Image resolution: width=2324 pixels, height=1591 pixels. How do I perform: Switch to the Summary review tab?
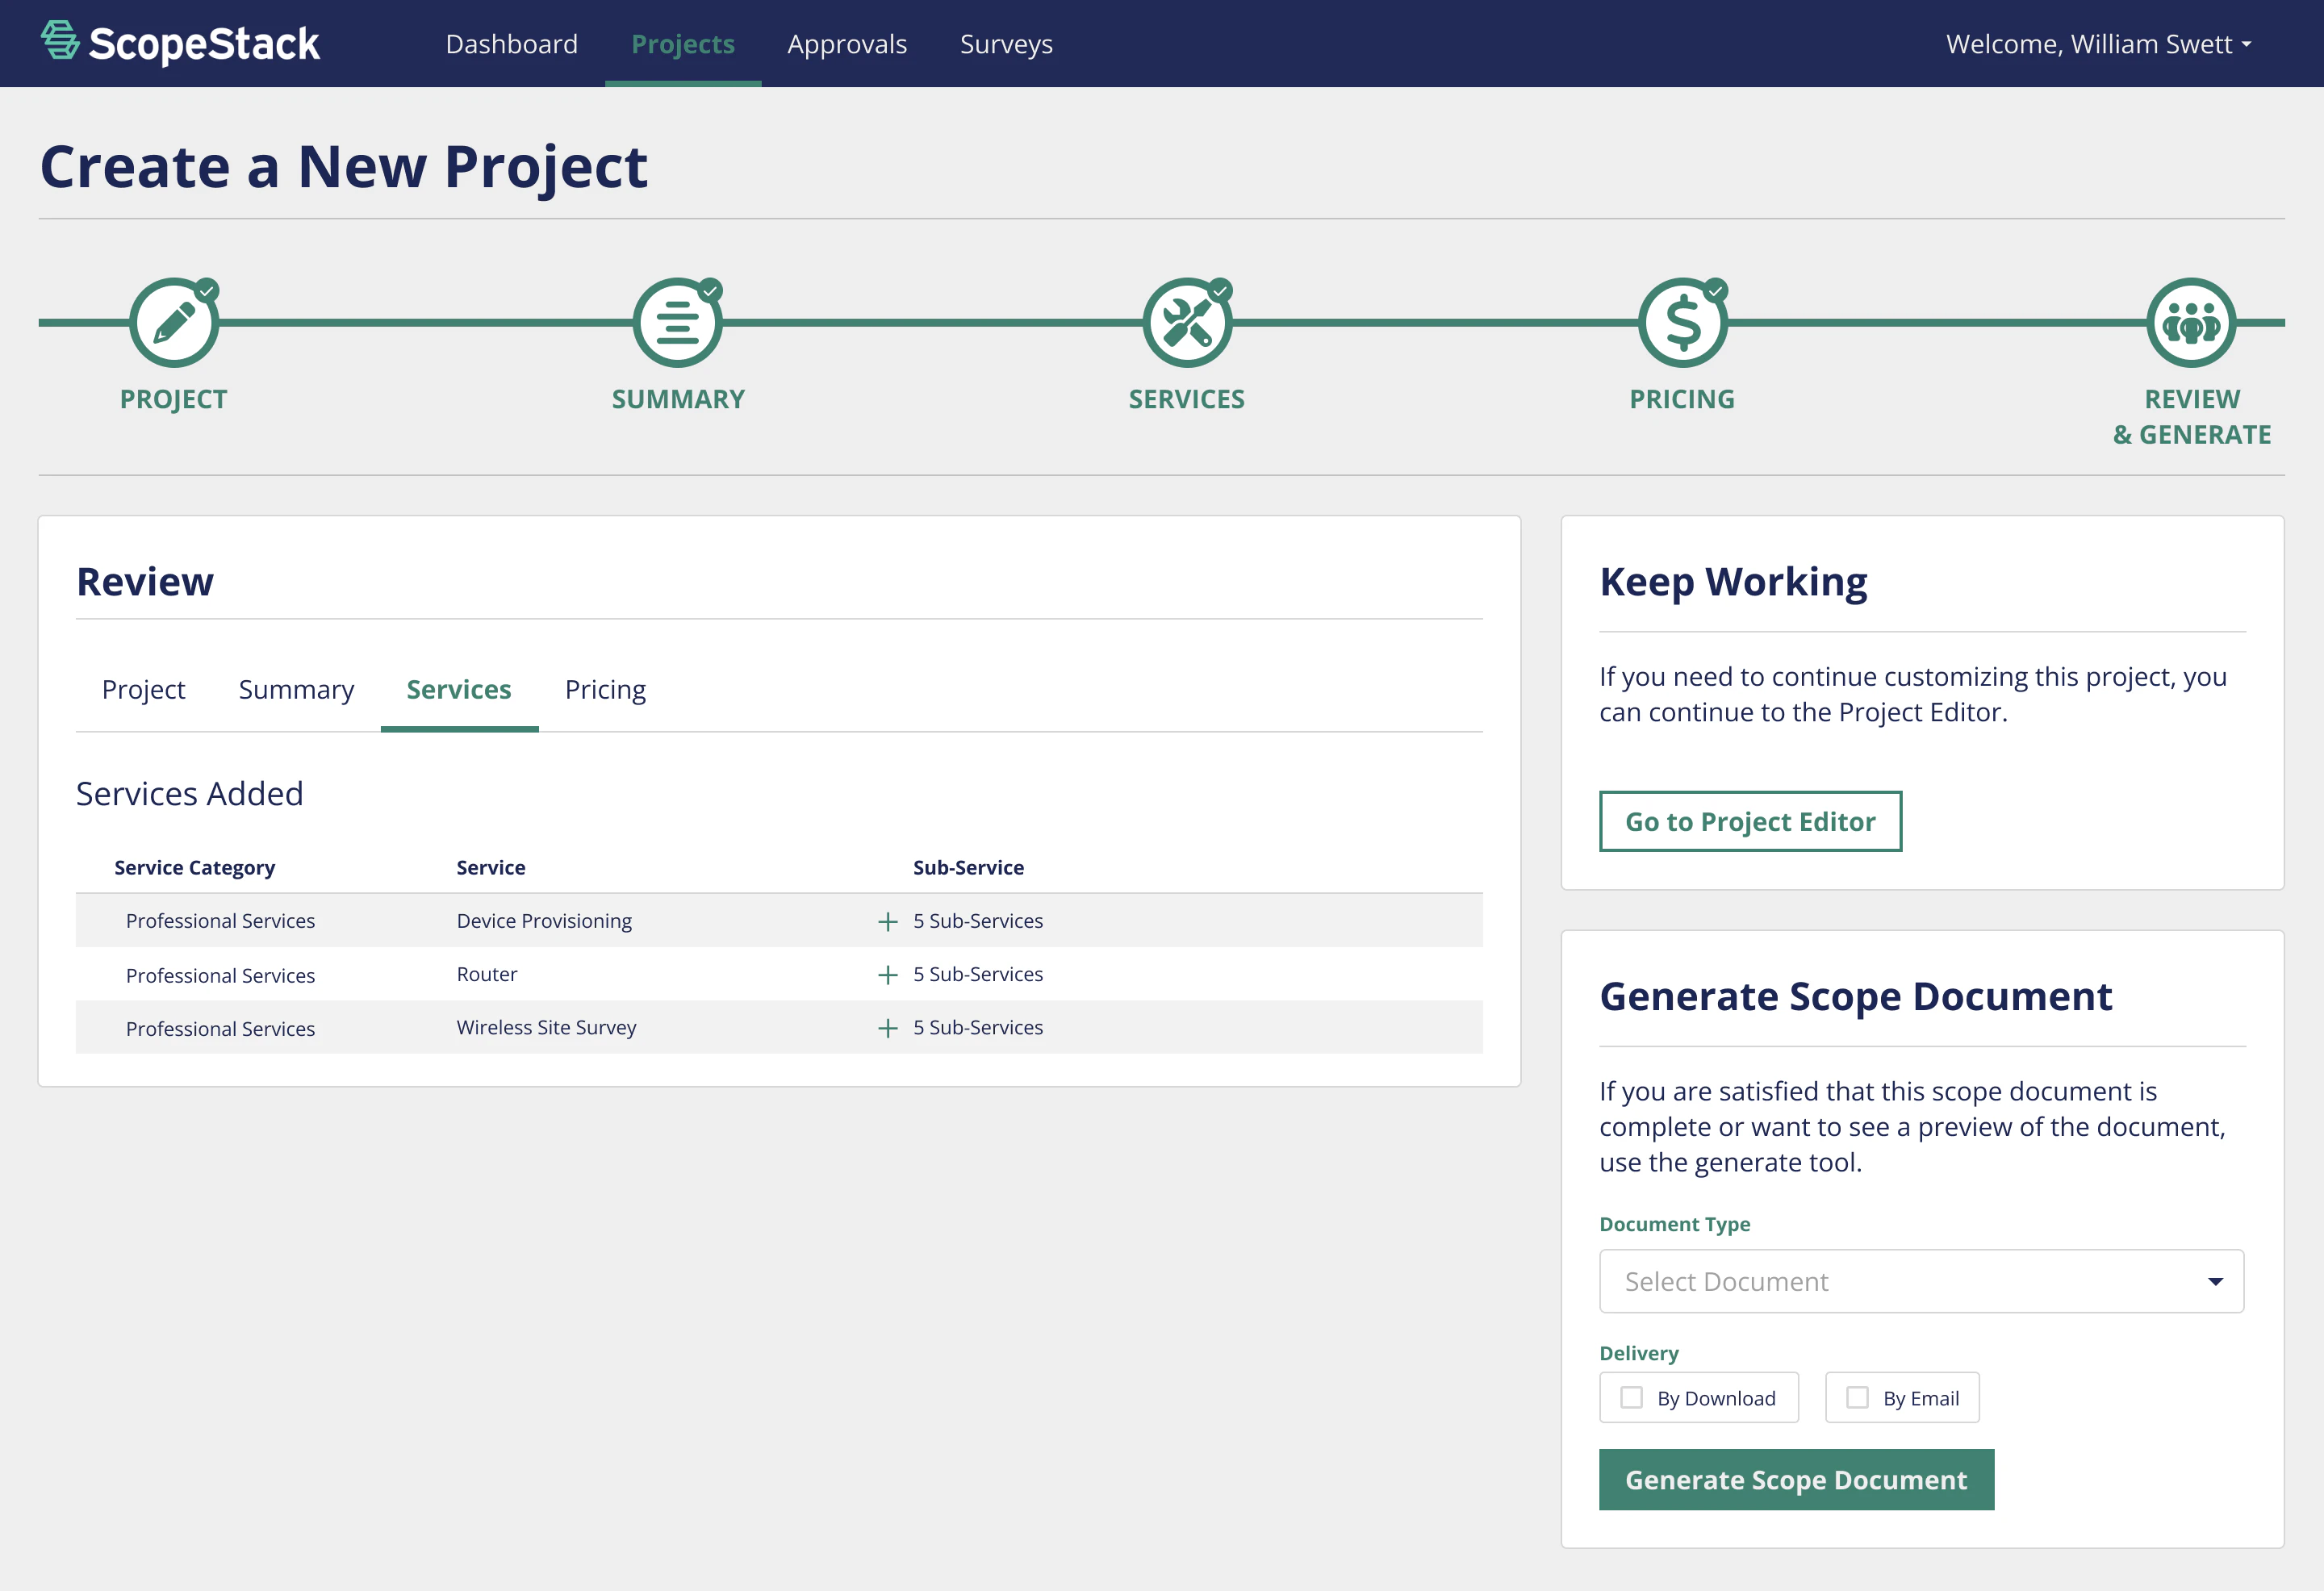point(296,689)
